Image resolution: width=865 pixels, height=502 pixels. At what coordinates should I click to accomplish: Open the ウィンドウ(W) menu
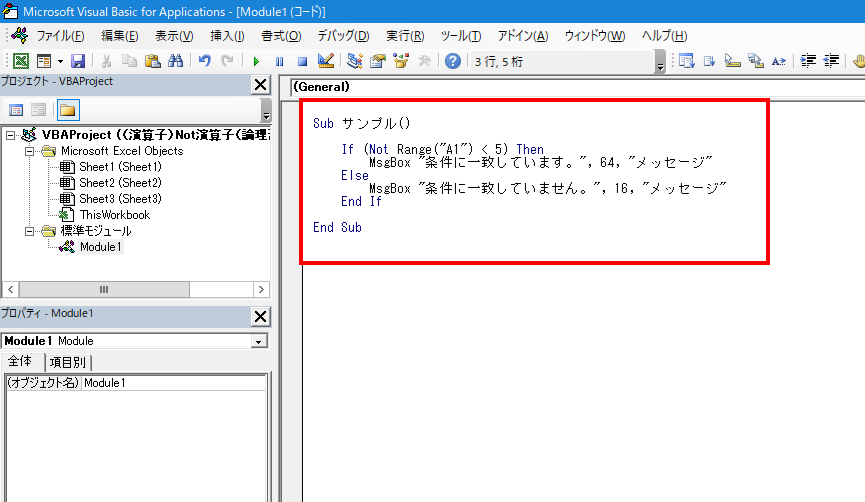point(594,36)
